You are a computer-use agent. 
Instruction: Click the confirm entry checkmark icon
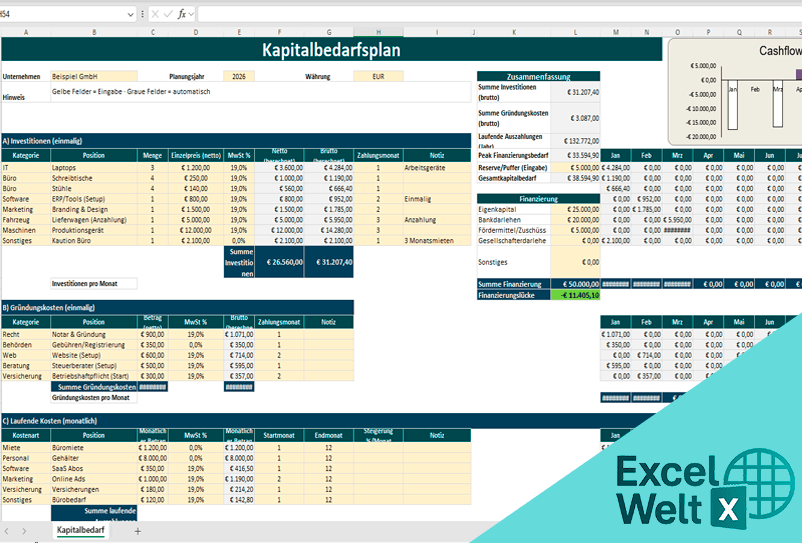pos(168,14)
